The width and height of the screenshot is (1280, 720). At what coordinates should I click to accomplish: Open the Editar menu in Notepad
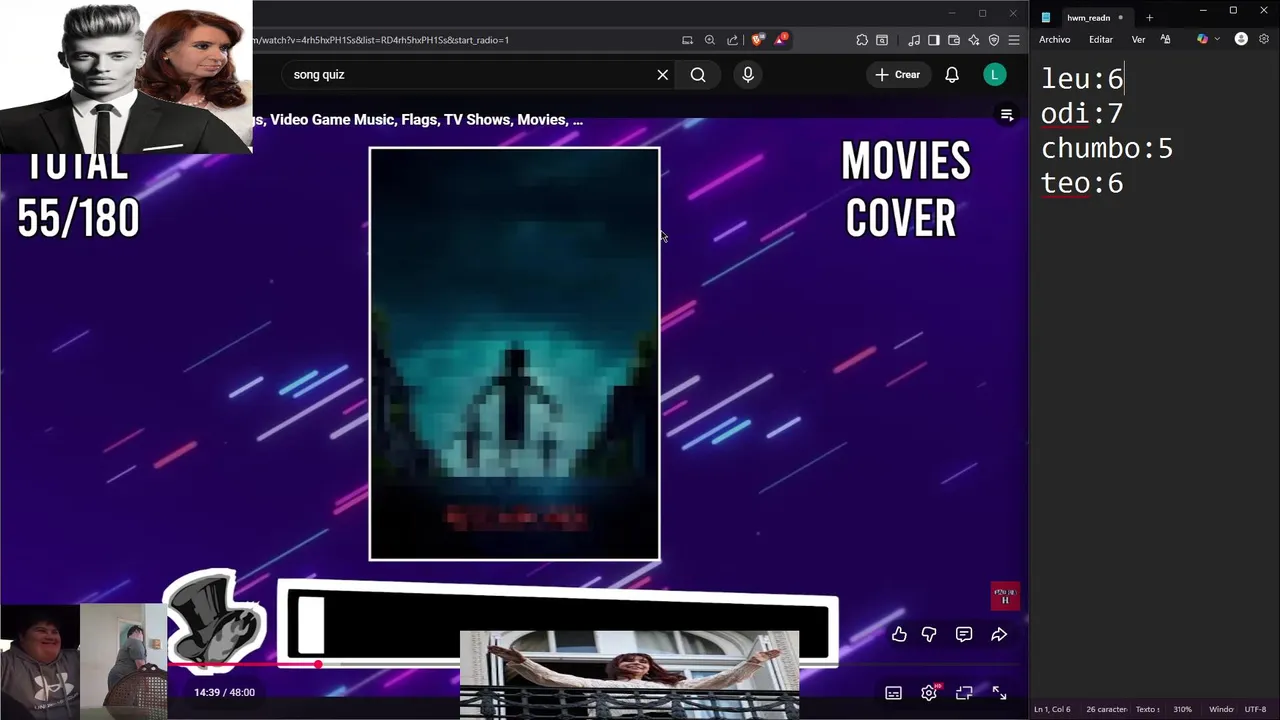click(1101, 39)
